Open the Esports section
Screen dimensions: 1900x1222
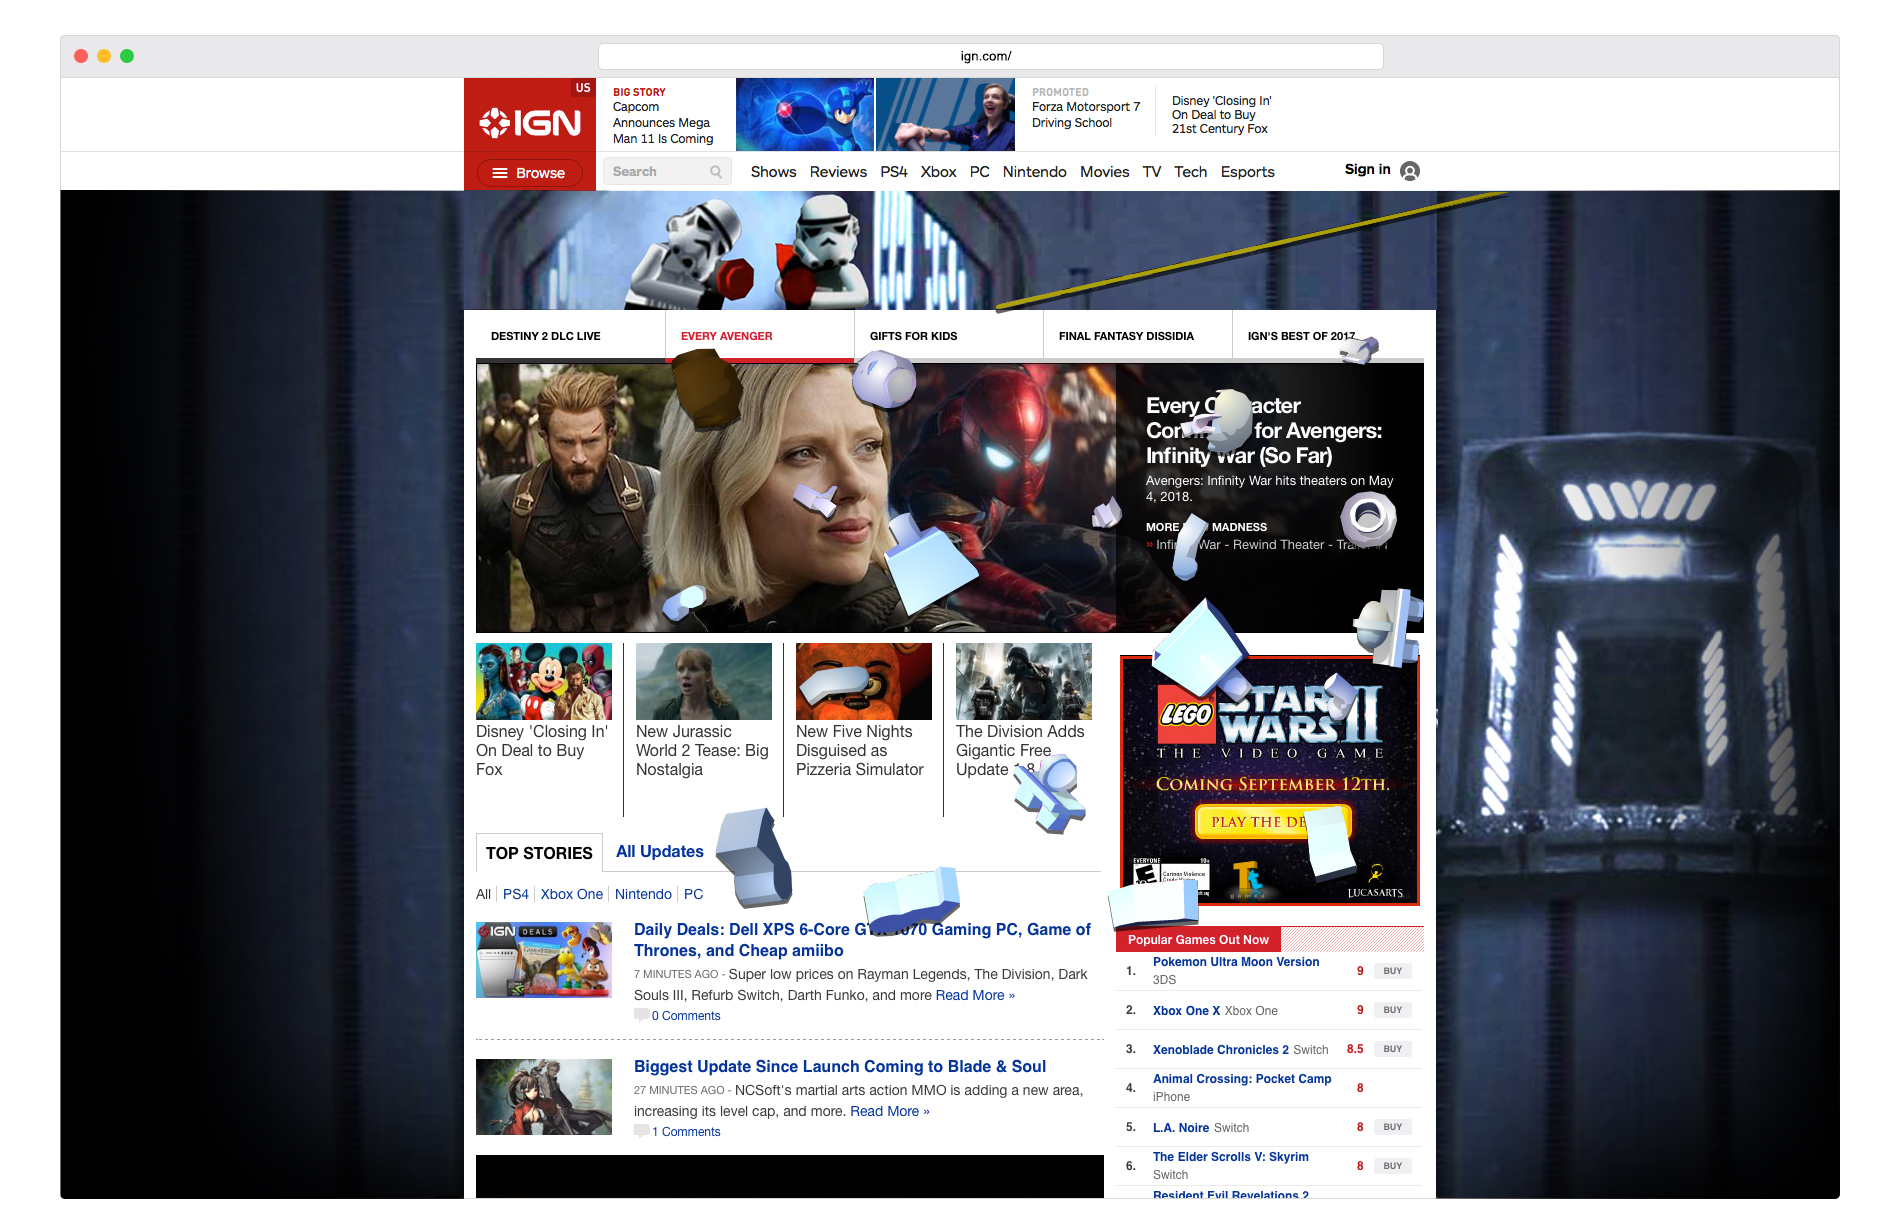(x=1247, y=172)
